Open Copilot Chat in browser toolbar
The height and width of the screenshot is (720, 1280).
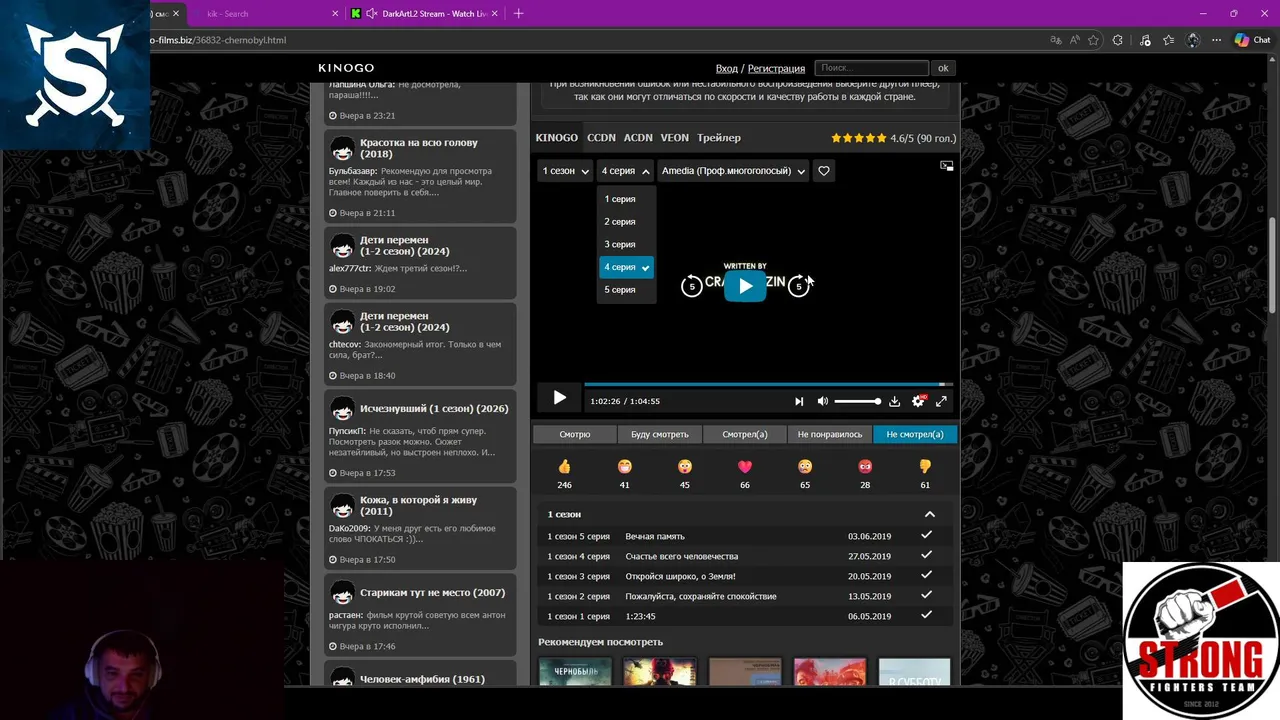click(1252, 40)
